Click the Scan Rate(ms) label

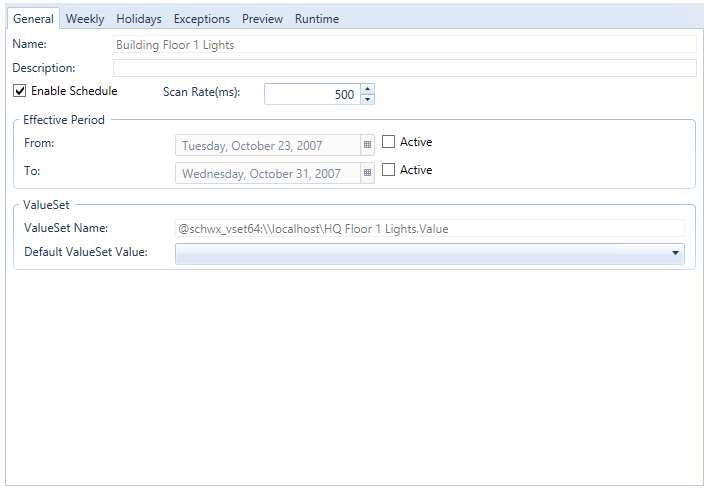201,92
